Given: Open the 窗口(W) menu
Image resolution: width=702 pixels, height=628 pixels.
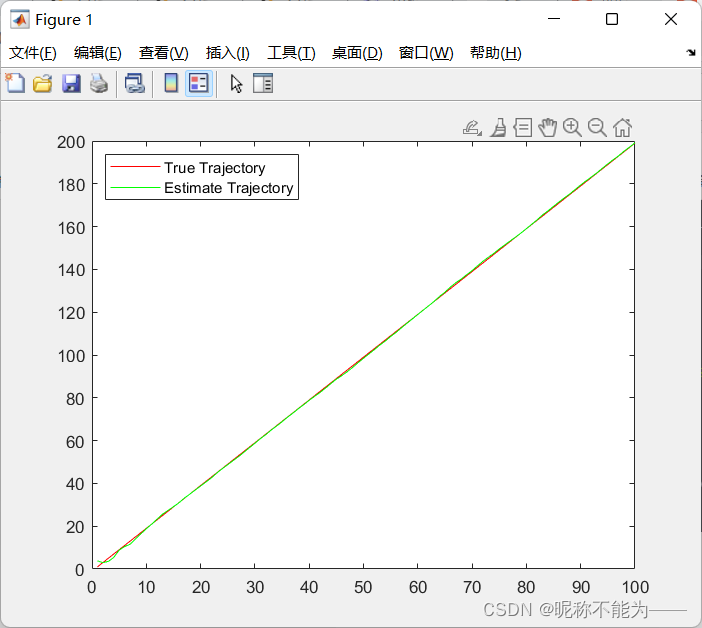Looking at the screenshot, I should pos(426,53).
